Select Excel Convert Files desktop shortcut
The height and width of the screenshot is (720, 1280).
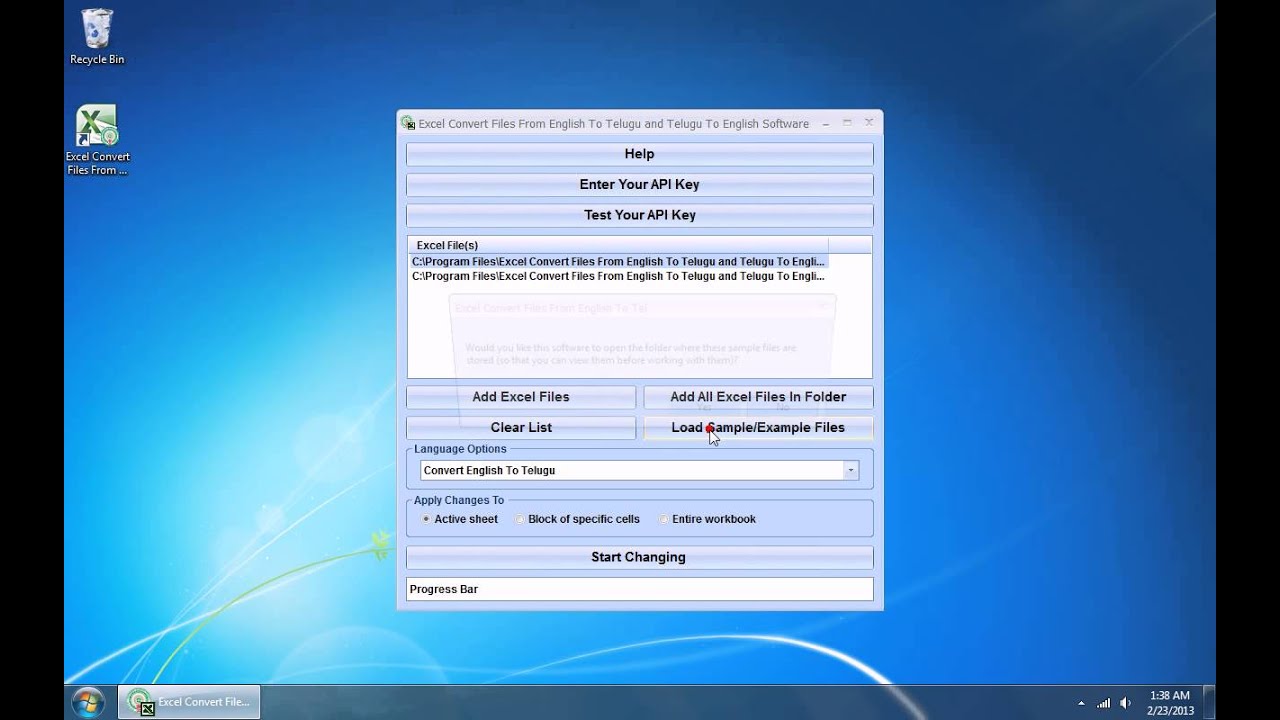pyautogui.click(x=97, y=140)
